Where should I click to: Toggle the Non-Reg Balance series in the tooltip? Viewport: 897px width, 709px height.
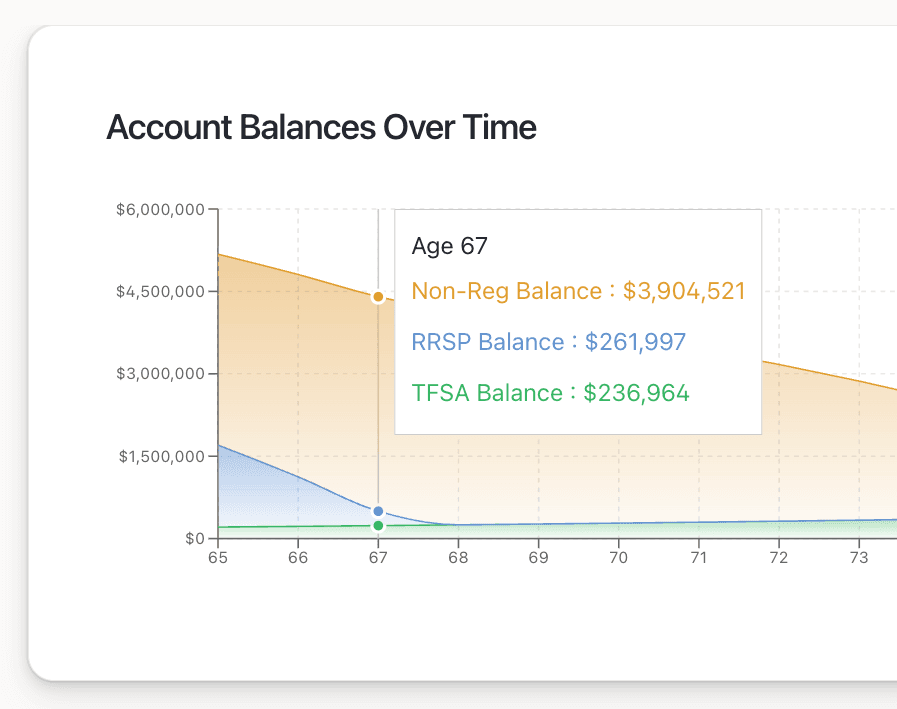(580, 291)
